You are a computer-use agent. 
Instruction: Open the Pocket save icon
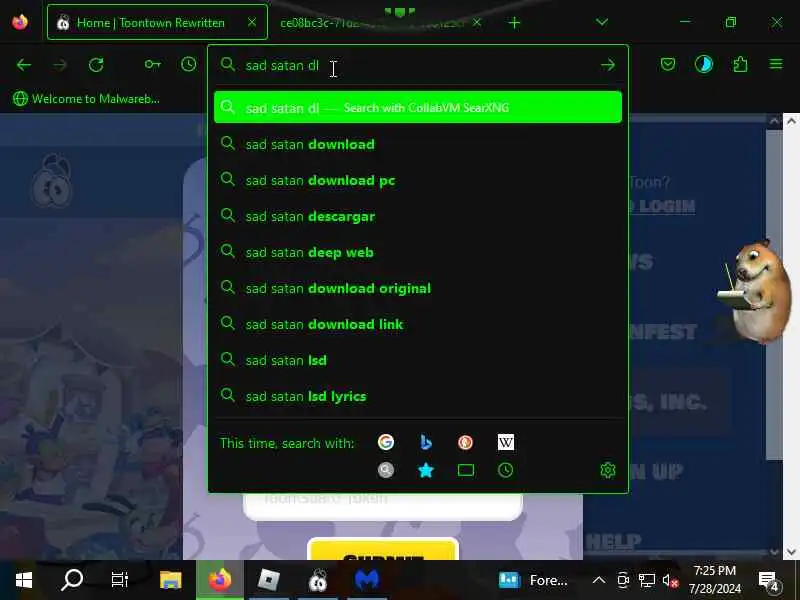coord(667,64)
